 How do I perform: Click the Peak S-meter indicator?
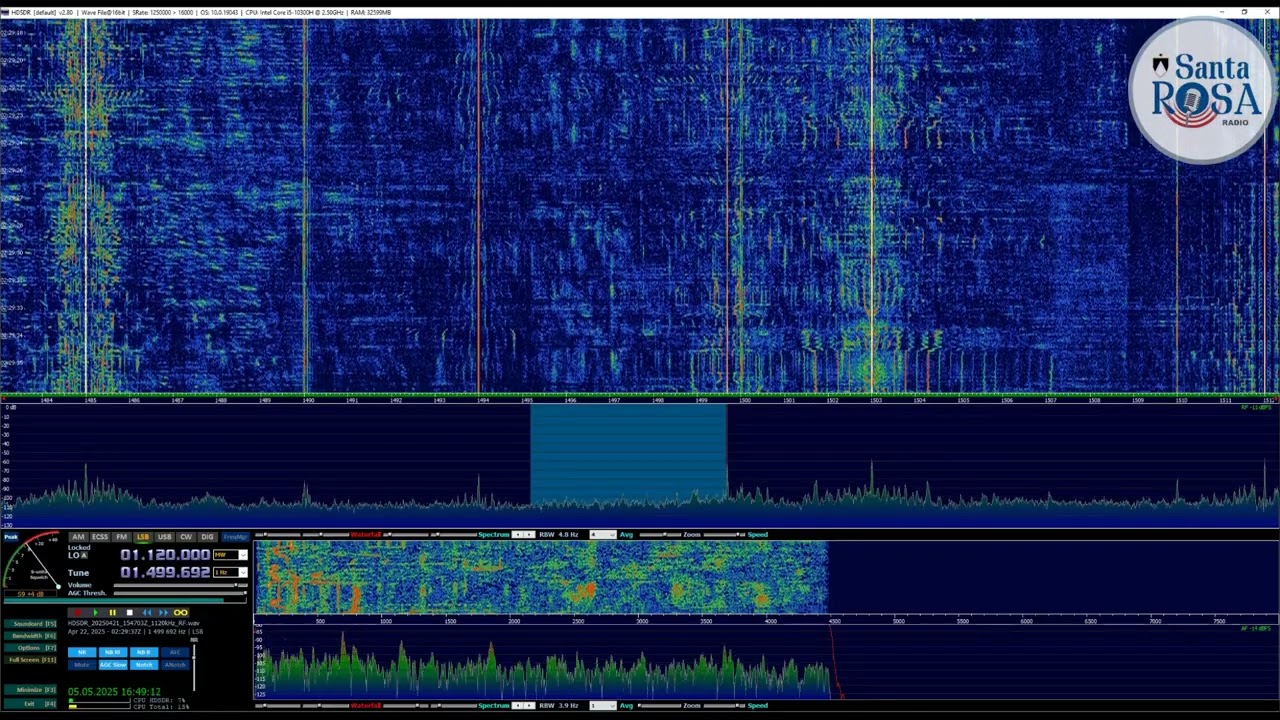pos(11,537)
